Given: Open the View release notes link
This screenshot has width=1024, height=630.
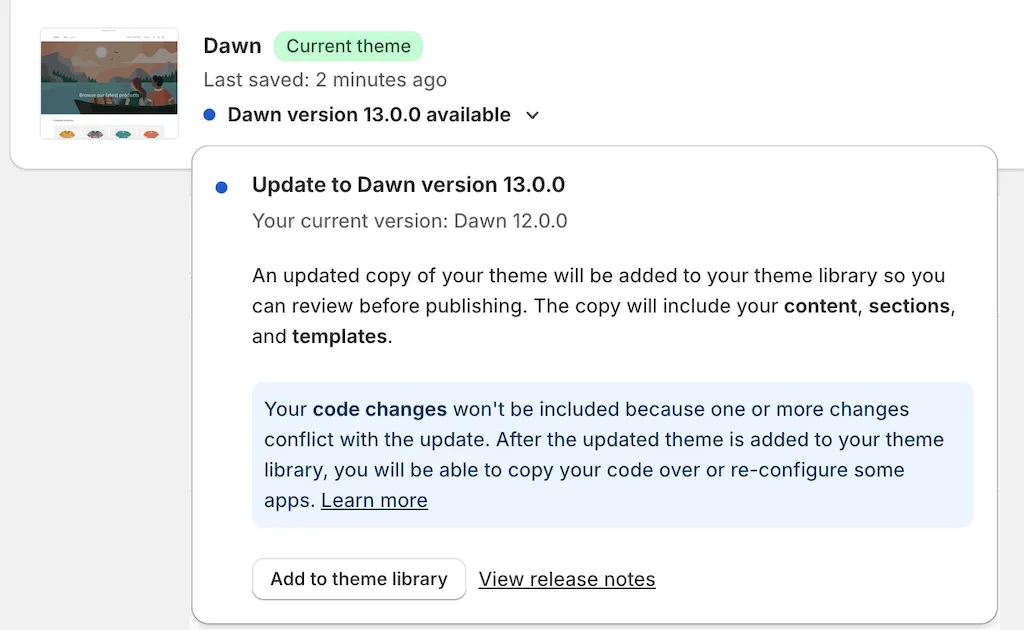Looking at the screenshot, I should (567, 579).
